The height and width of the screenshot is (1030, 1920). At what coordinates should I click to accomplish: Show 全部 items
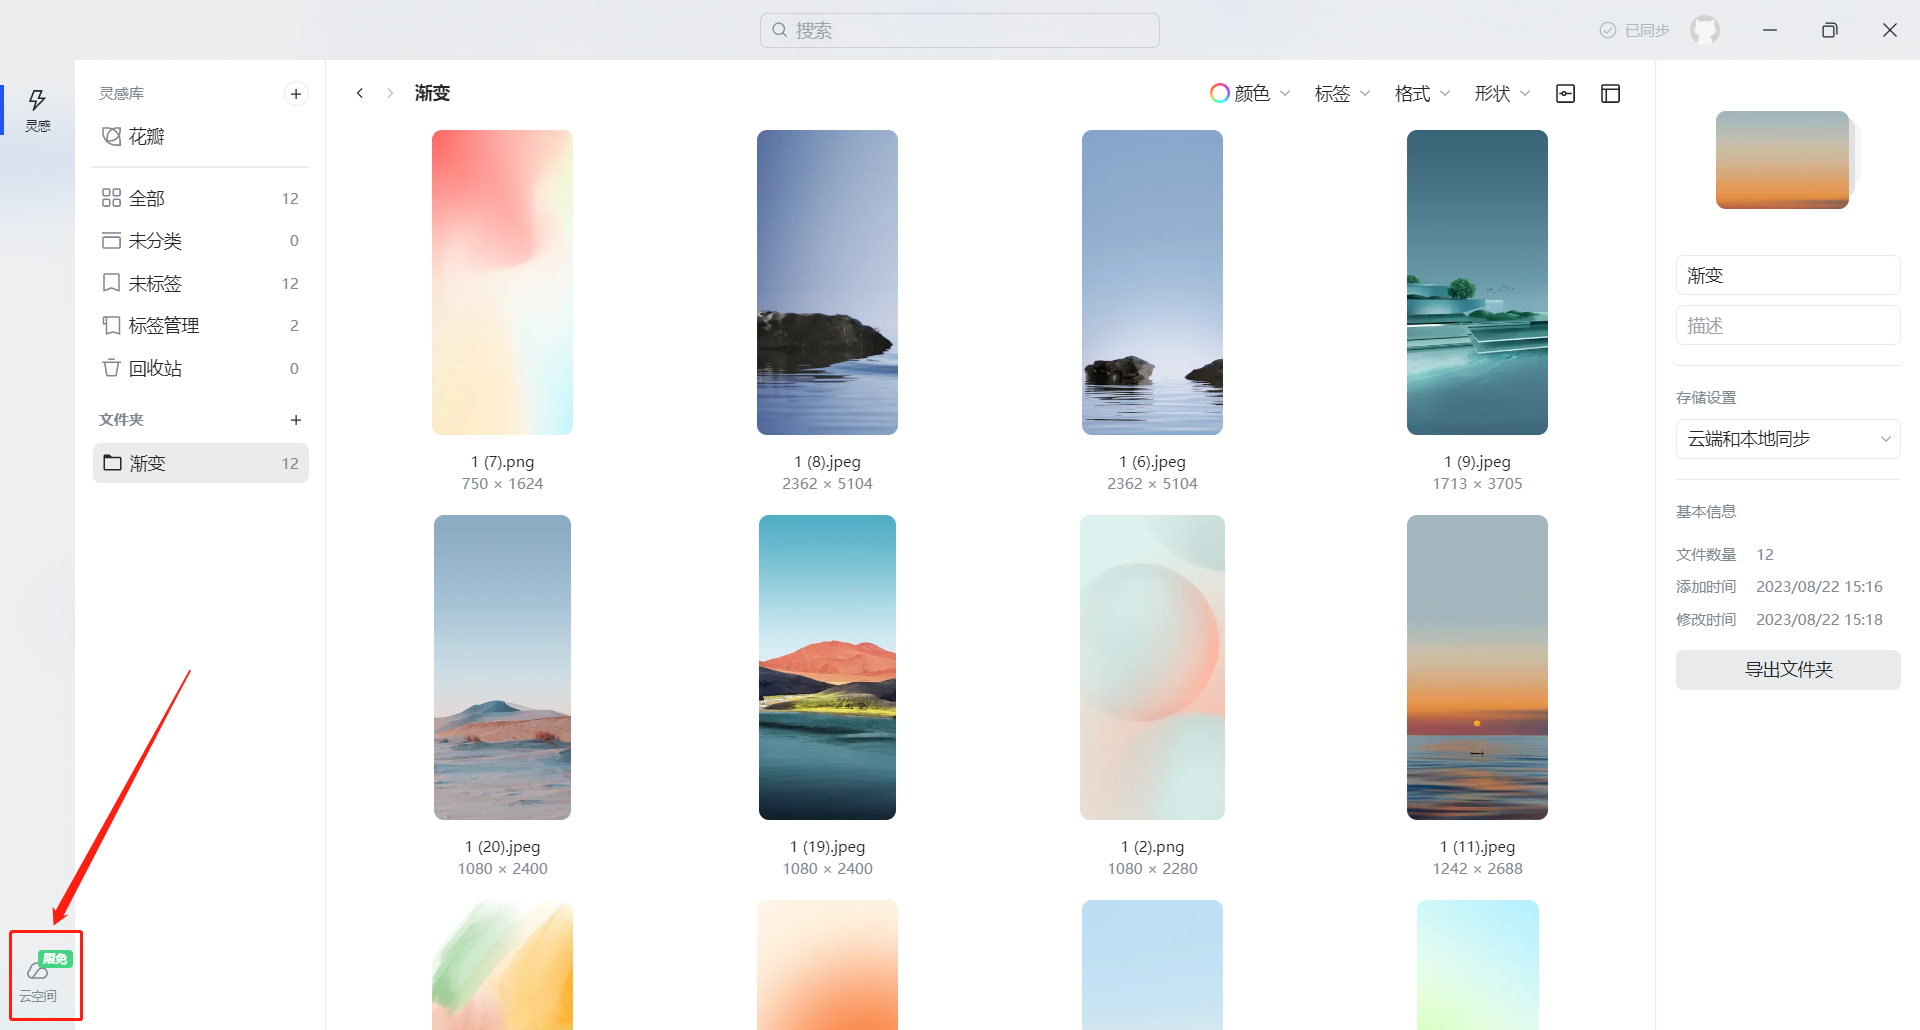pyautogui.click(x=200, y=198)
